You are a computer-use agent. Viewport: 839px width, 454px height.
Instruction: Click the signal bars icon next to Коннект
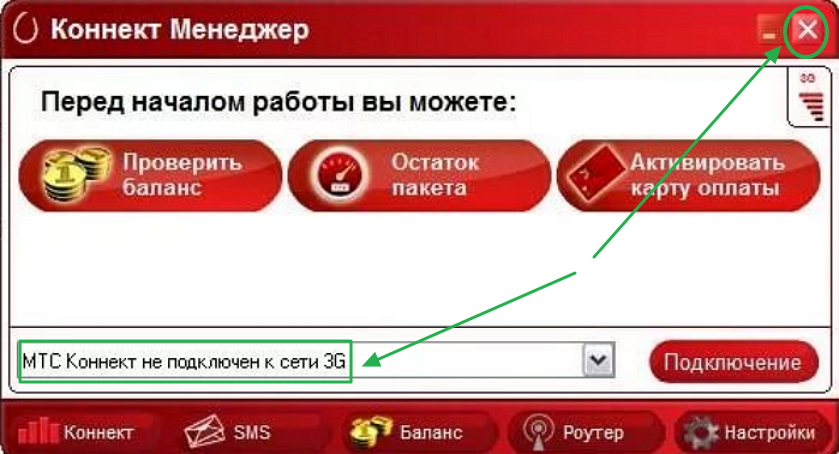pyautogui.click(x=39, y=430)
